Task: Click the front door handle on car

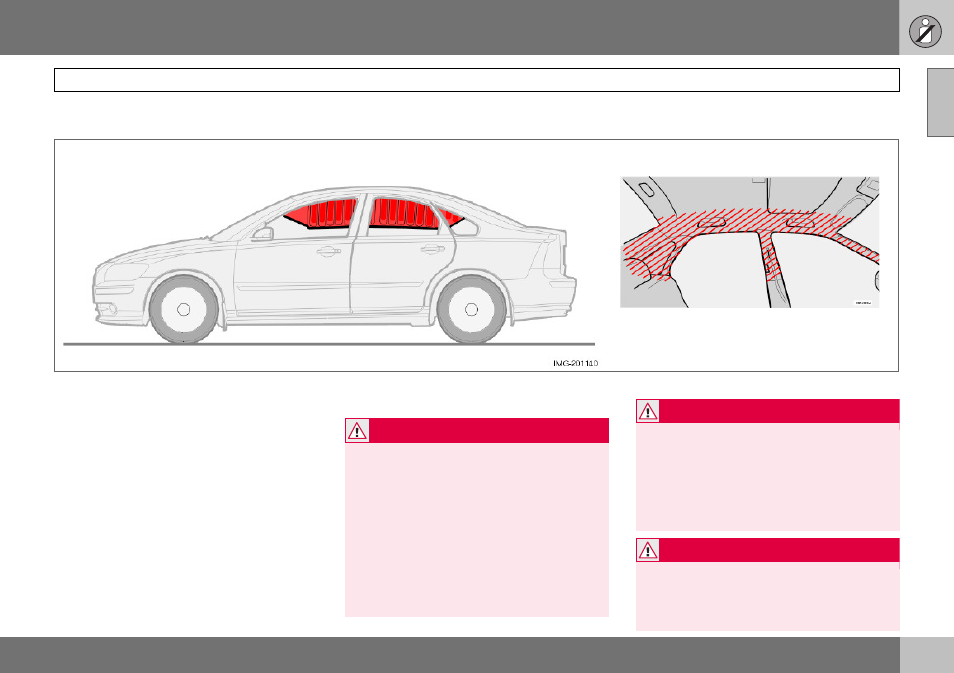Action: click(328, 251)
